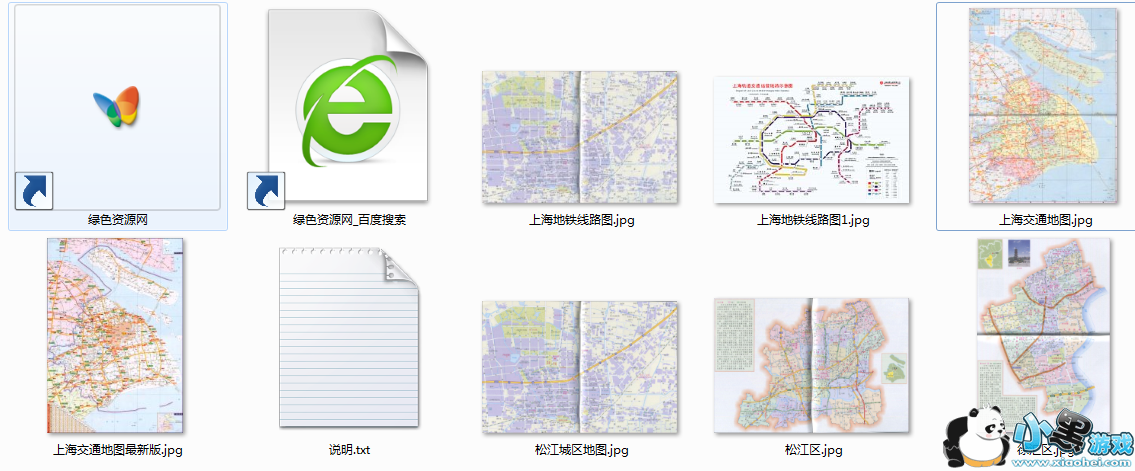1135x471 pixels.
Task: Select the 上海地铁线路图1.jpg metro diagram thumbnail
Action: [x=812, y=140]
